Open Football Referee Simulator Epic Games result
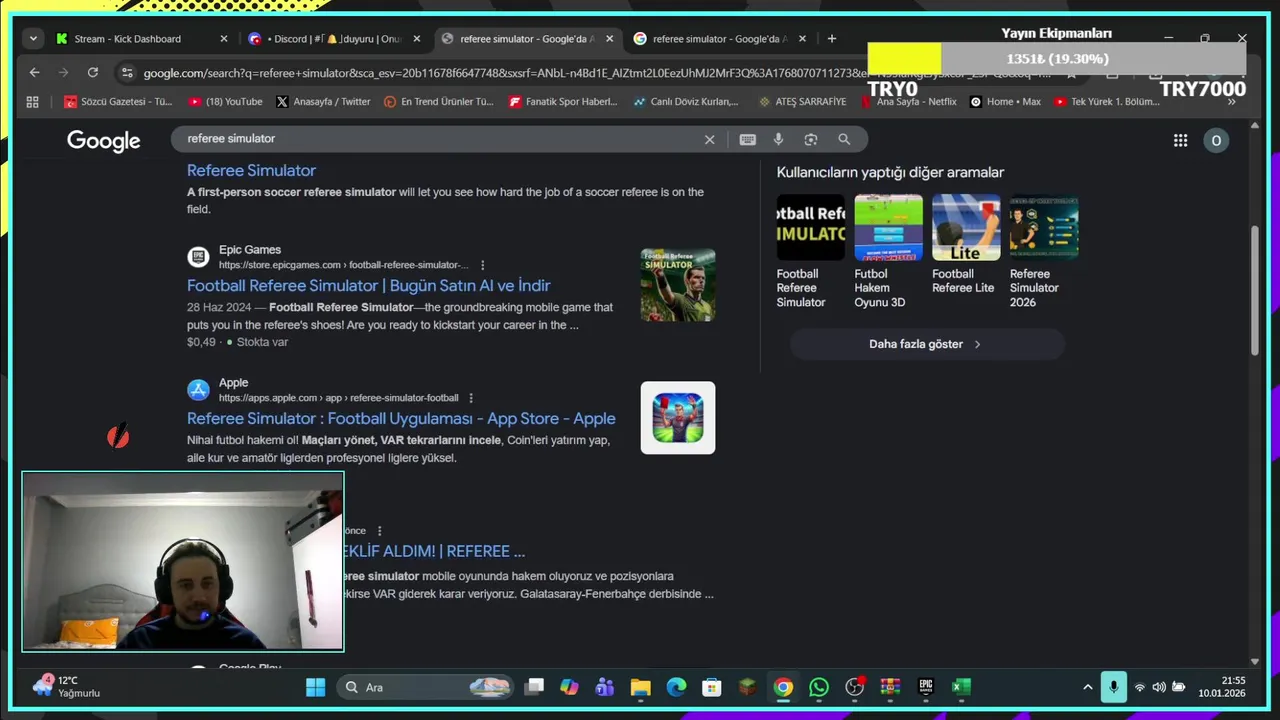This screenshot has height=720, width=1280. pos(368,286)
